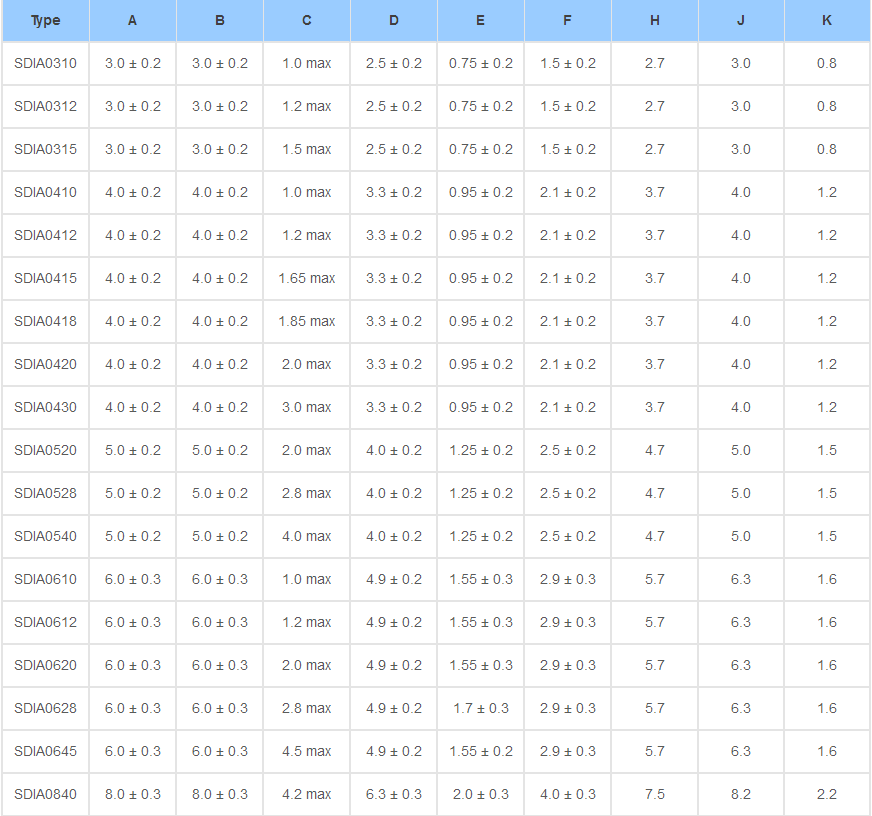Select the SDIA0310 type cell
The height and width of the screenshot is (816, 872).
point(46,63)
